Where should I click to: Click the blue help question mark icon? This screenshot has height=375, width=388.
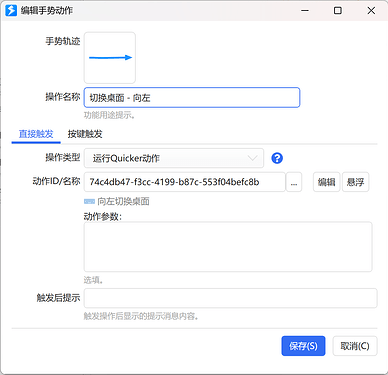[x=277, y=158]
